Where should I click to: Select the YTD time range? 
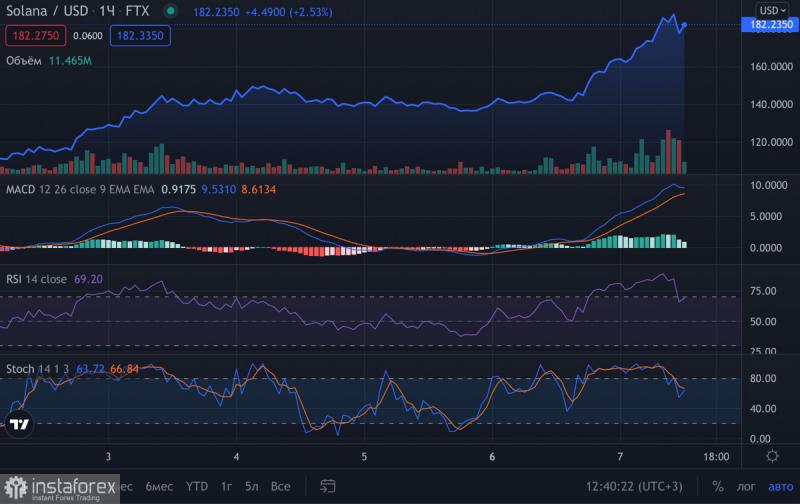click(x=196, y=486)
